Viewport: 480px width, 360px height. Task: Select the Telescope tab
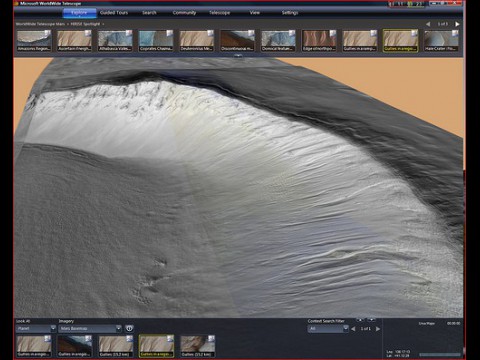pyautogui.click(x=220, y=13)
